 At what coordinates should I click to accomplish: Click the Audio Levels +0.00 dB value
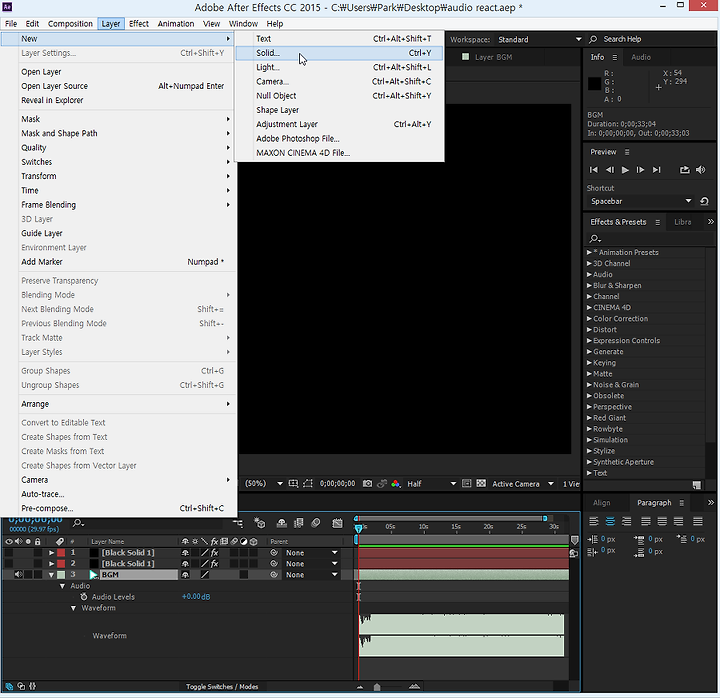196,597
